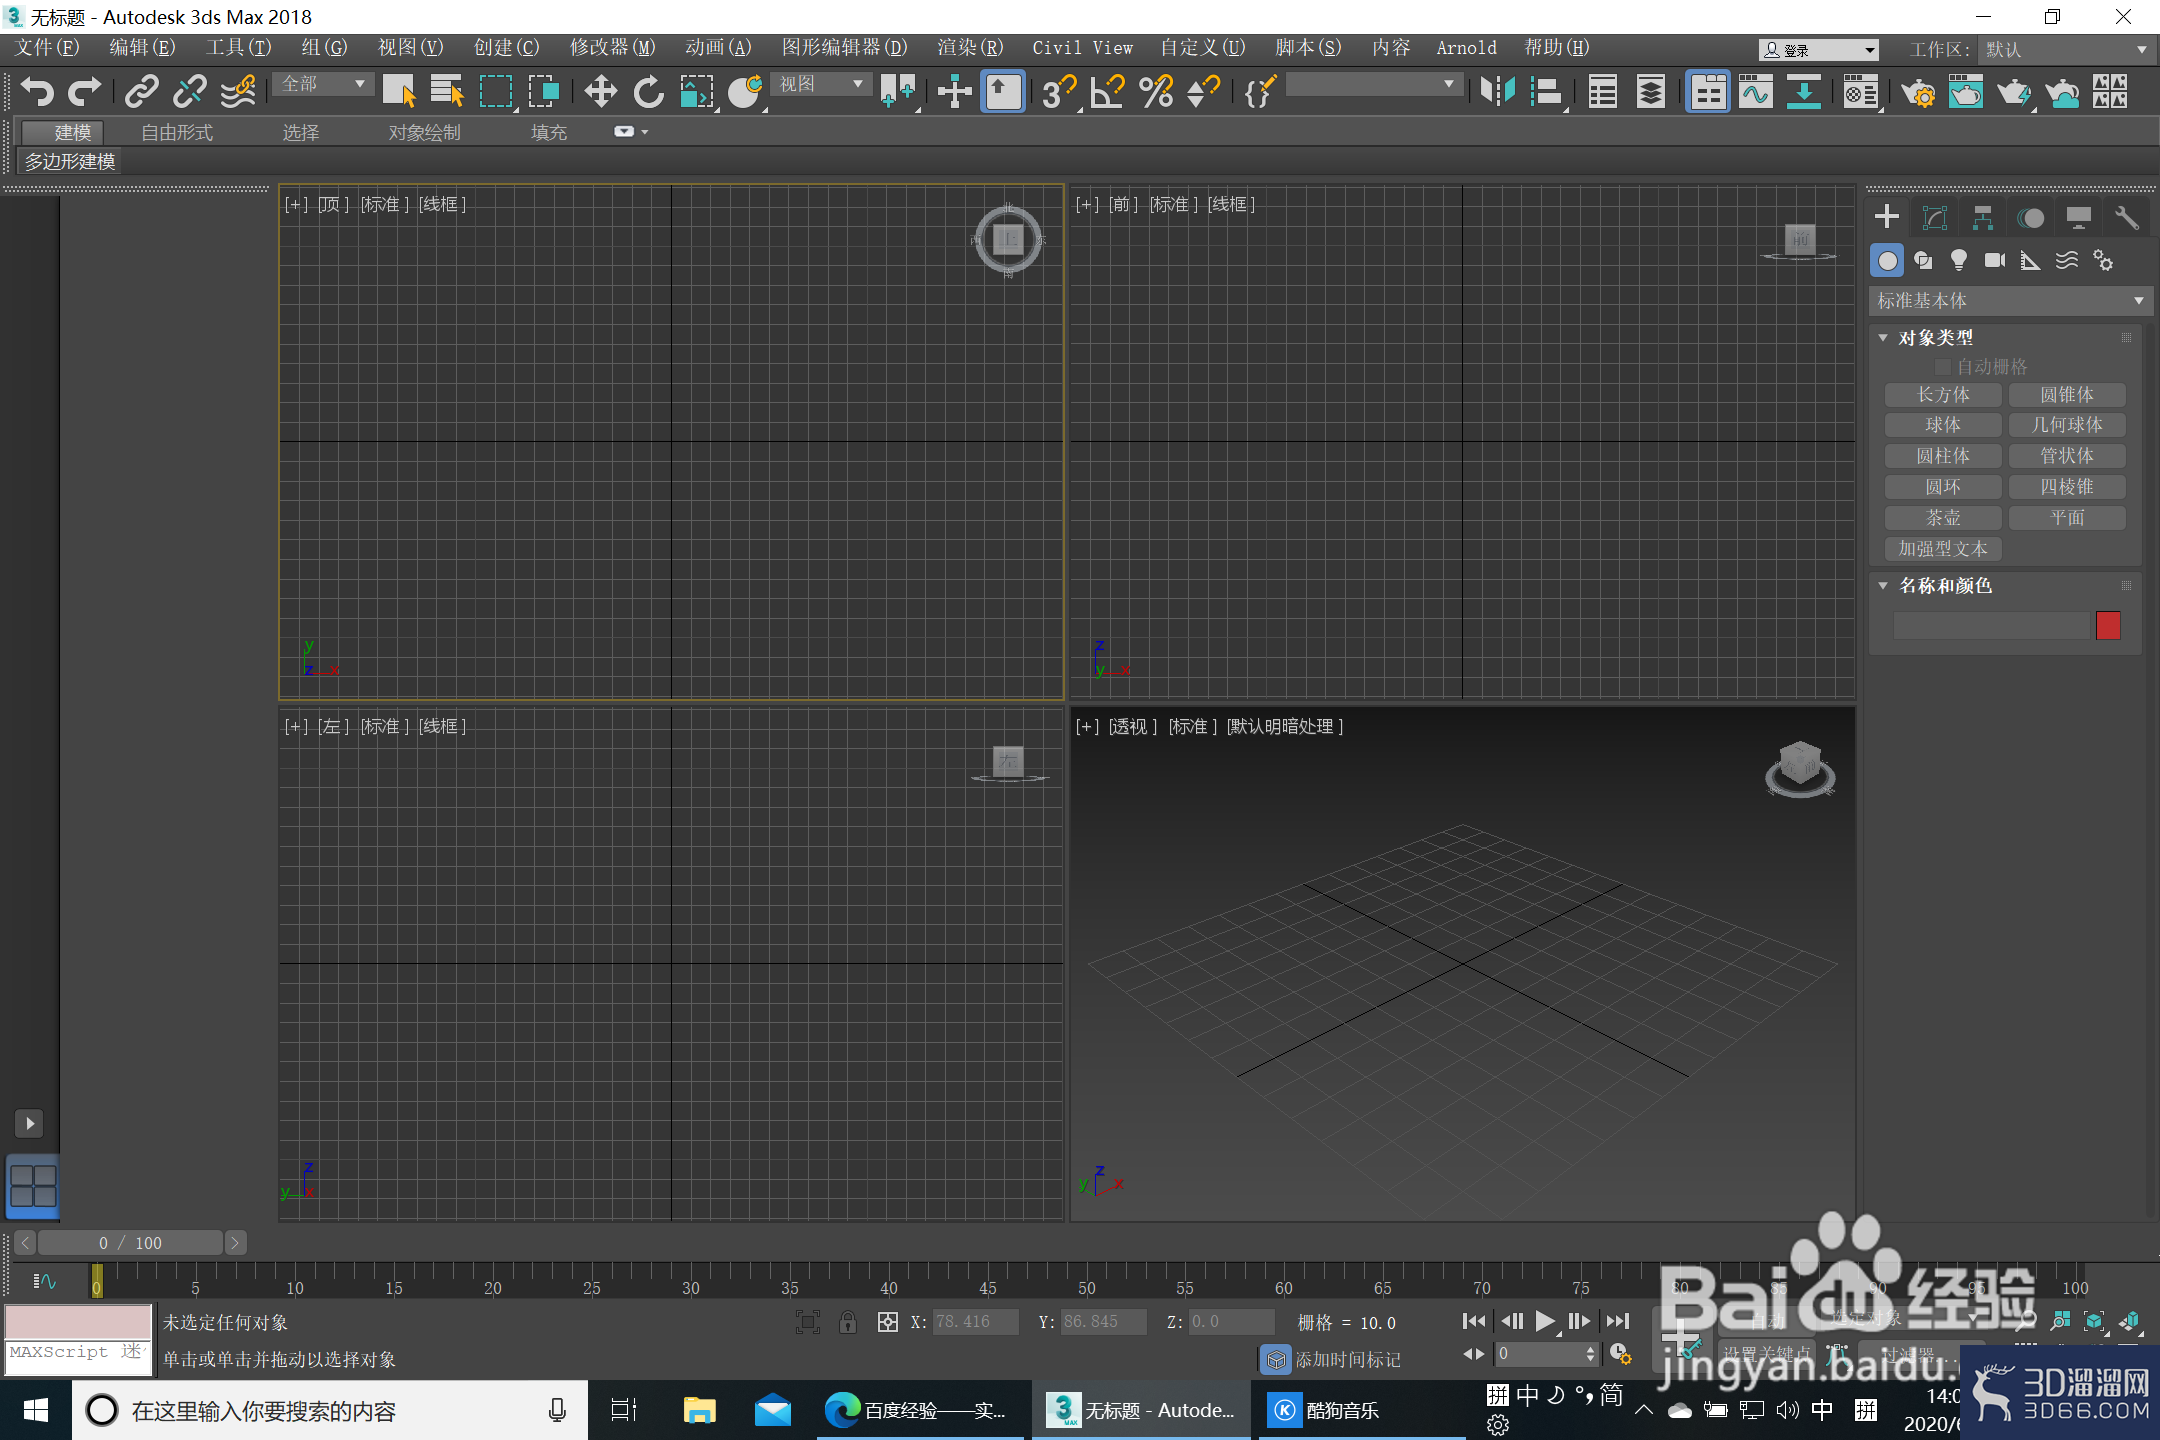Open the red object color swatch

click(x=2108, y=626)
